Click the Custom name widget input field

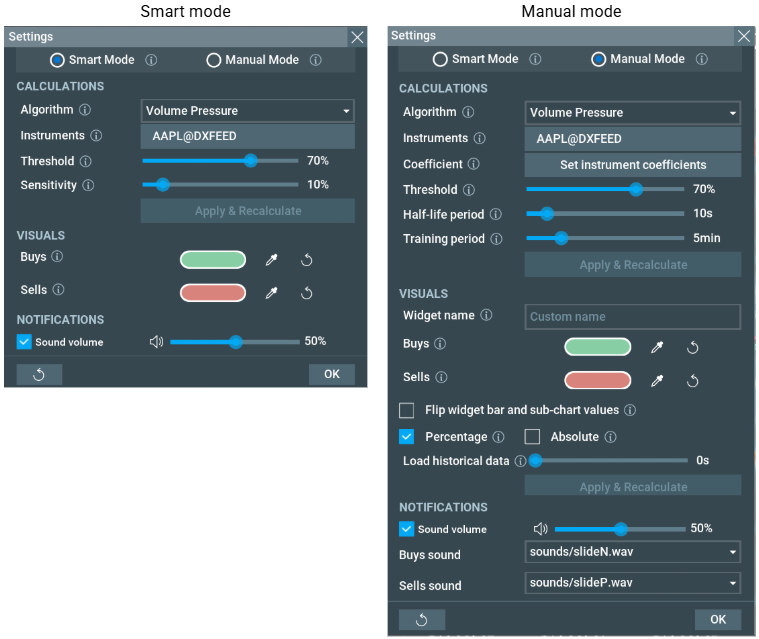coord(632,317)
